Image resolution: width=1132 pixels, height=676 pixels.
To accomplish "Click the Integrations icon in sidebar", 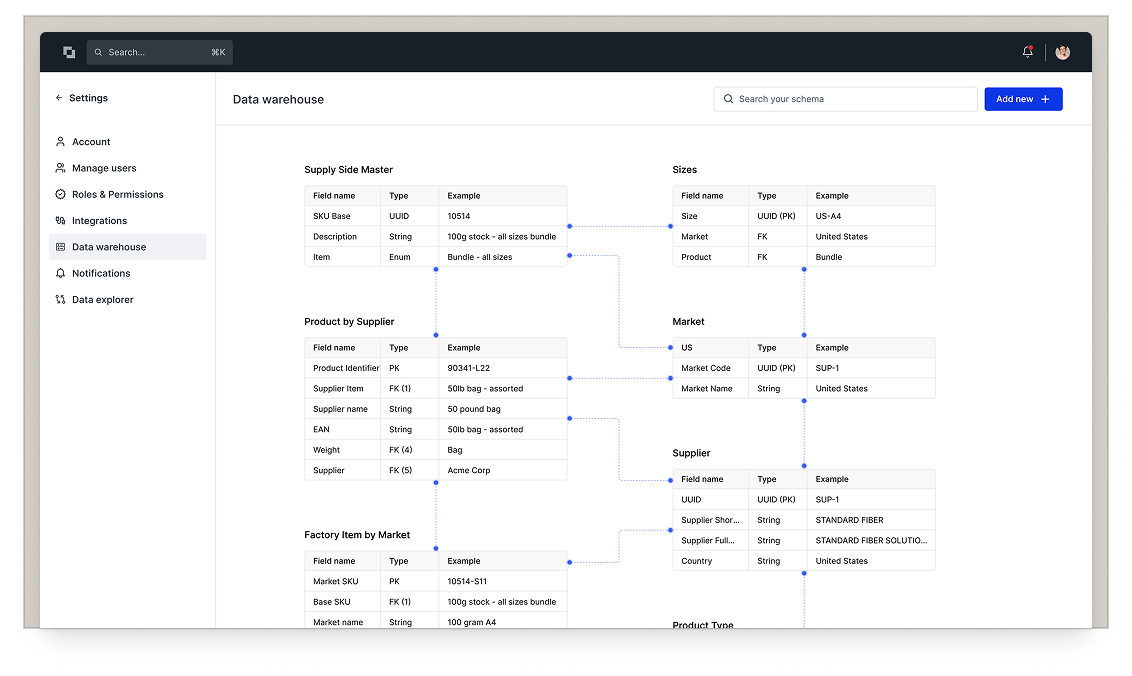I will tap(60, 221).
